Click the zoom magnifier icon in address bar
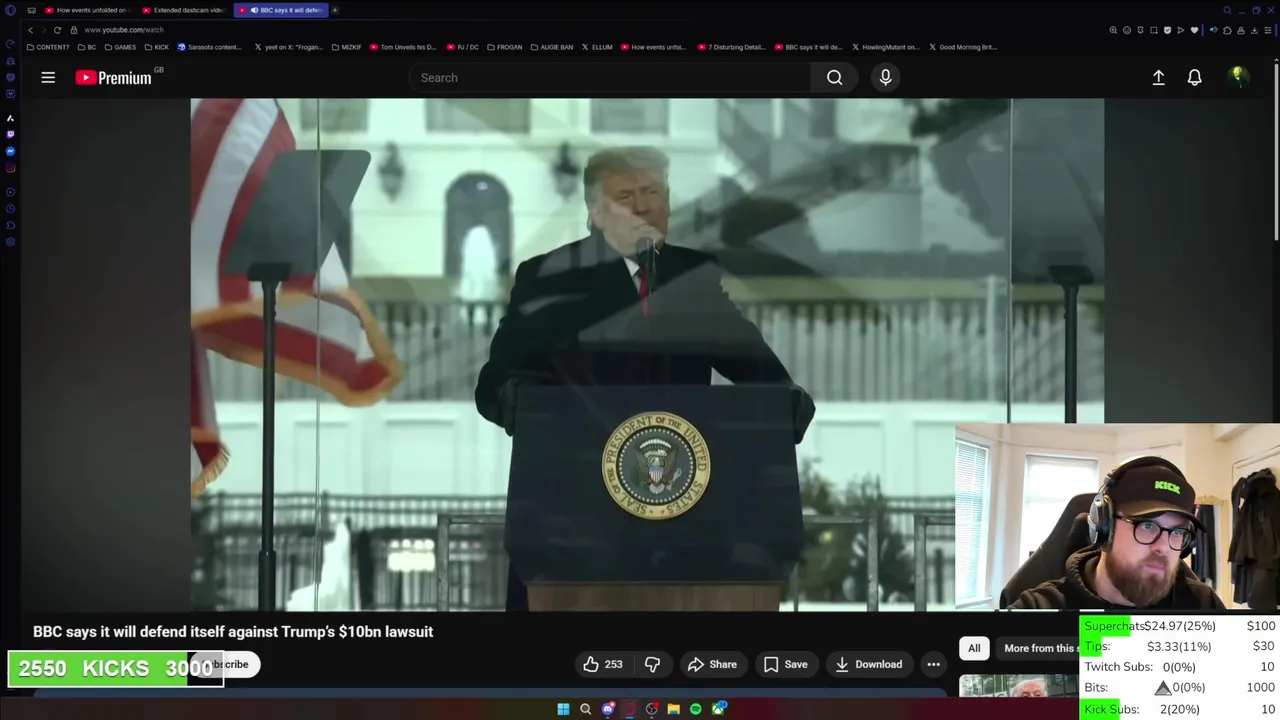 (x=1113, y=30)
